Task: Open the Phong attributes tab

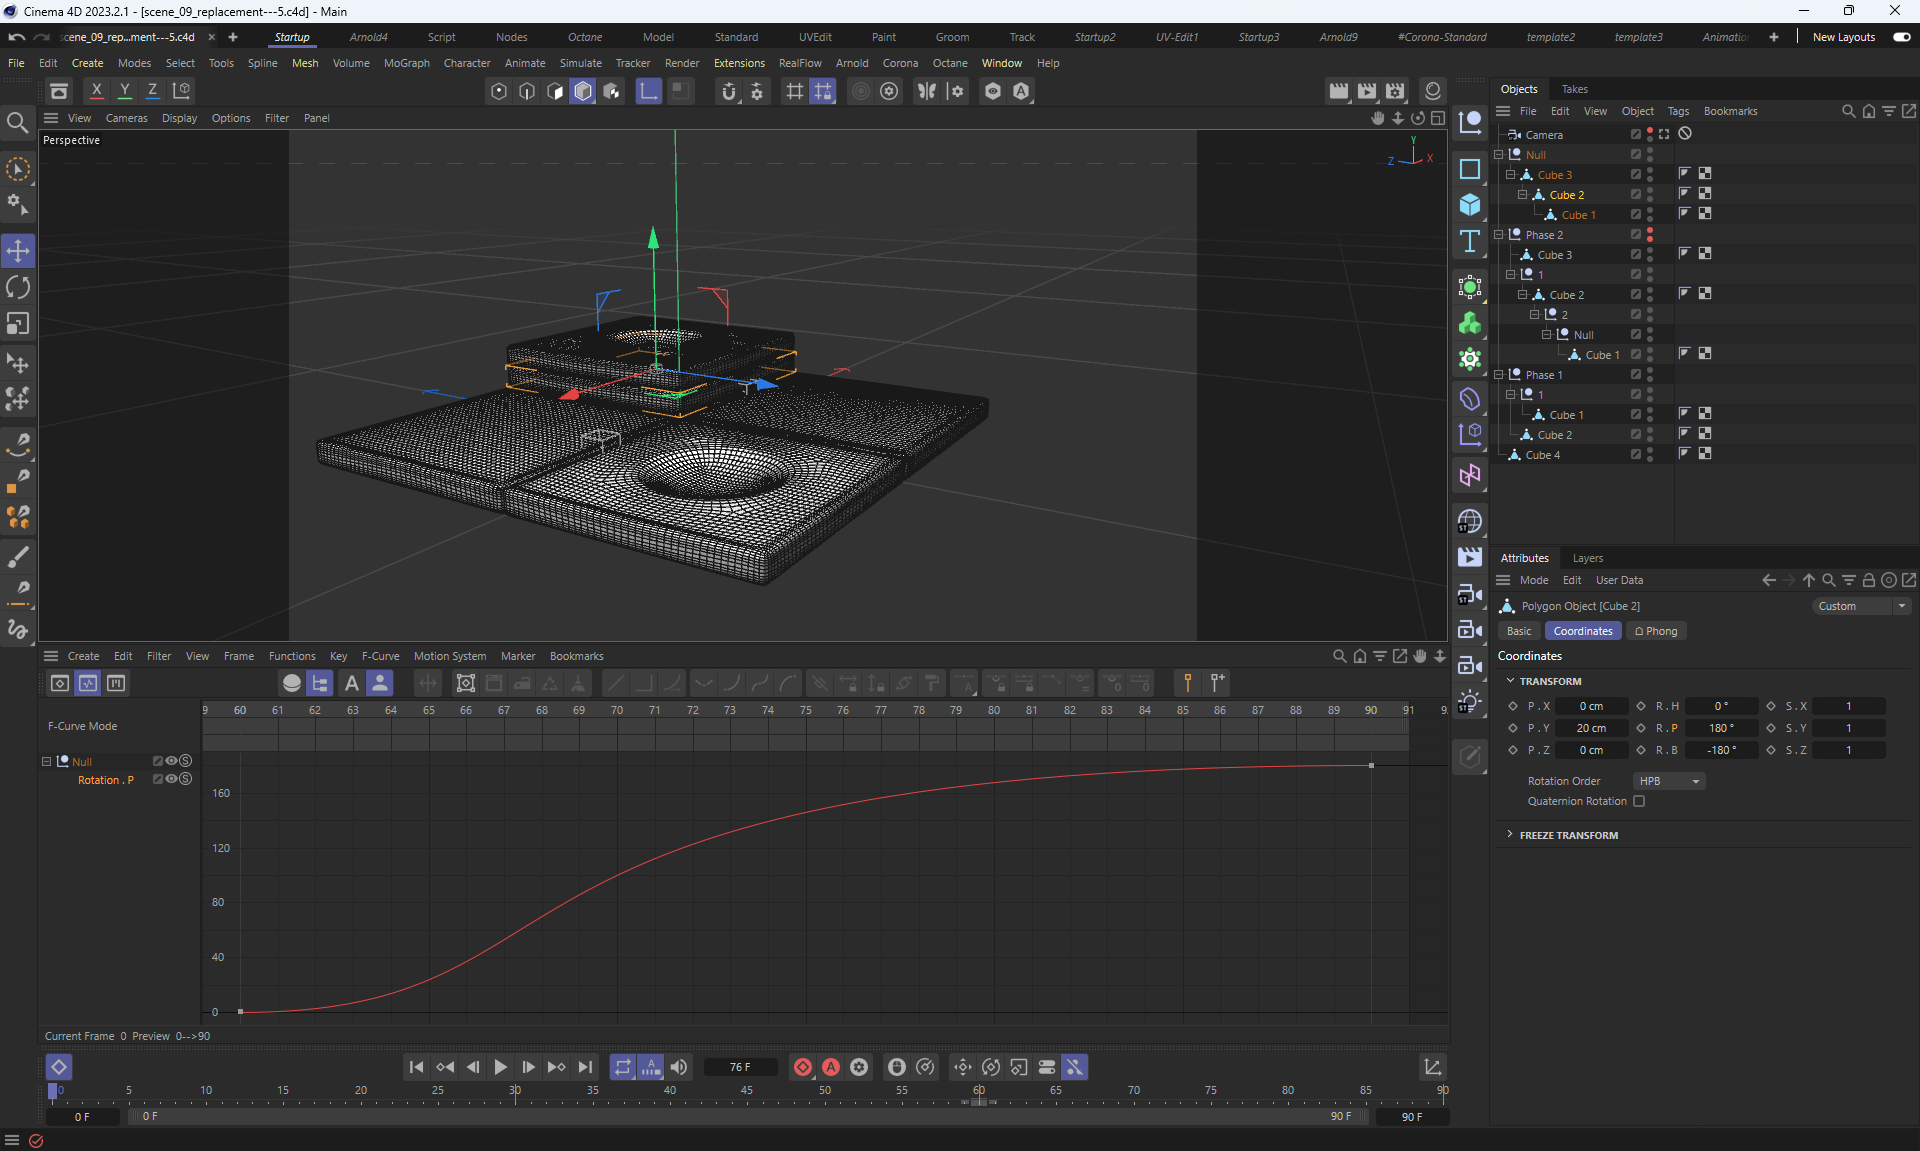Action: pos(1656,631)
